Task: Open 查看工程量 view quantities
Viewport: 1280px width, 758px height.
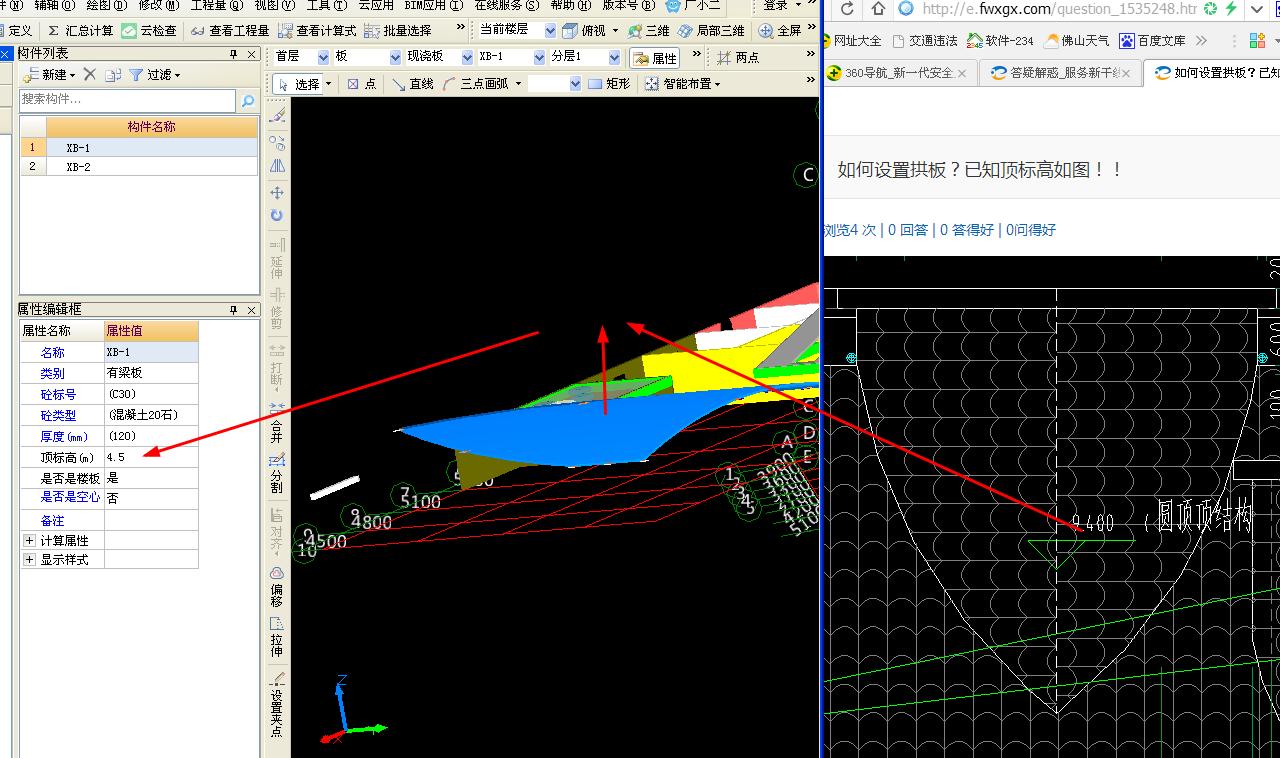Action: click(x=229, y=31)
